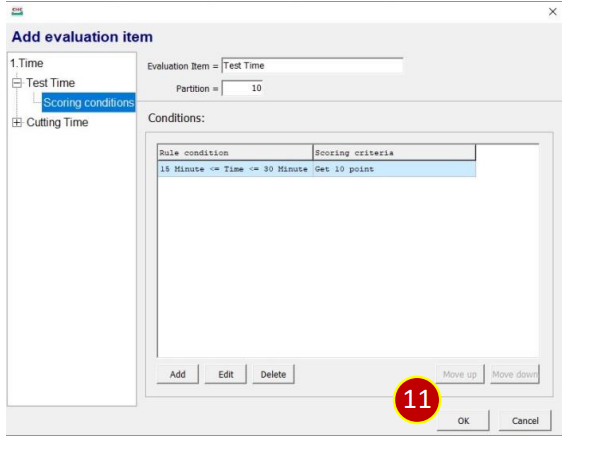Select the 1.Time root item
This screenshot has width=596, height=457.
point(27,63)
